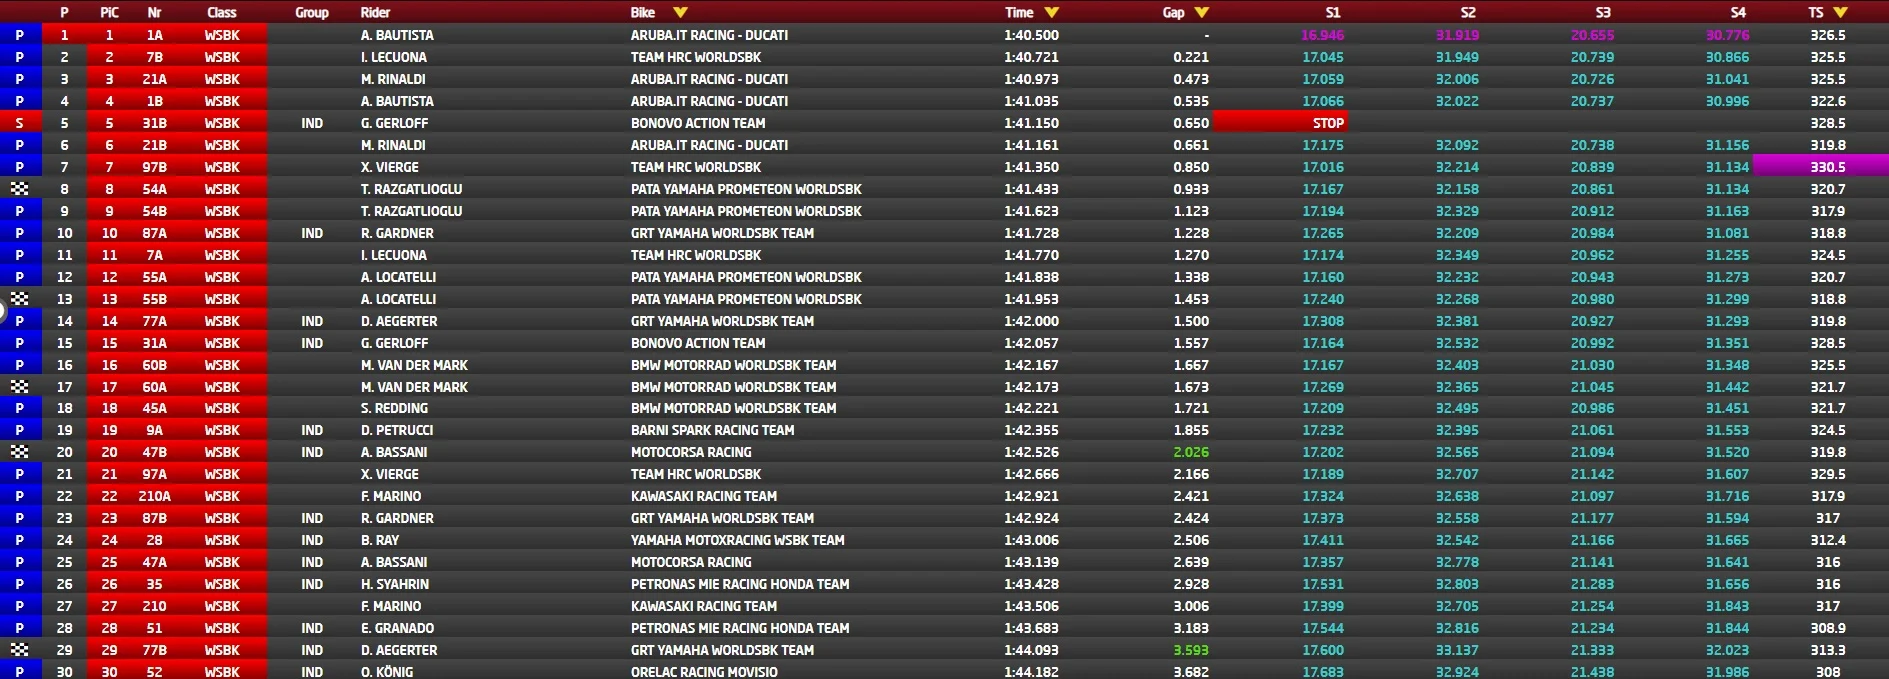Click the P pit icon for 7A Lecuona
The height and width of the screenshot is (679, 1889).
[20, 255]
